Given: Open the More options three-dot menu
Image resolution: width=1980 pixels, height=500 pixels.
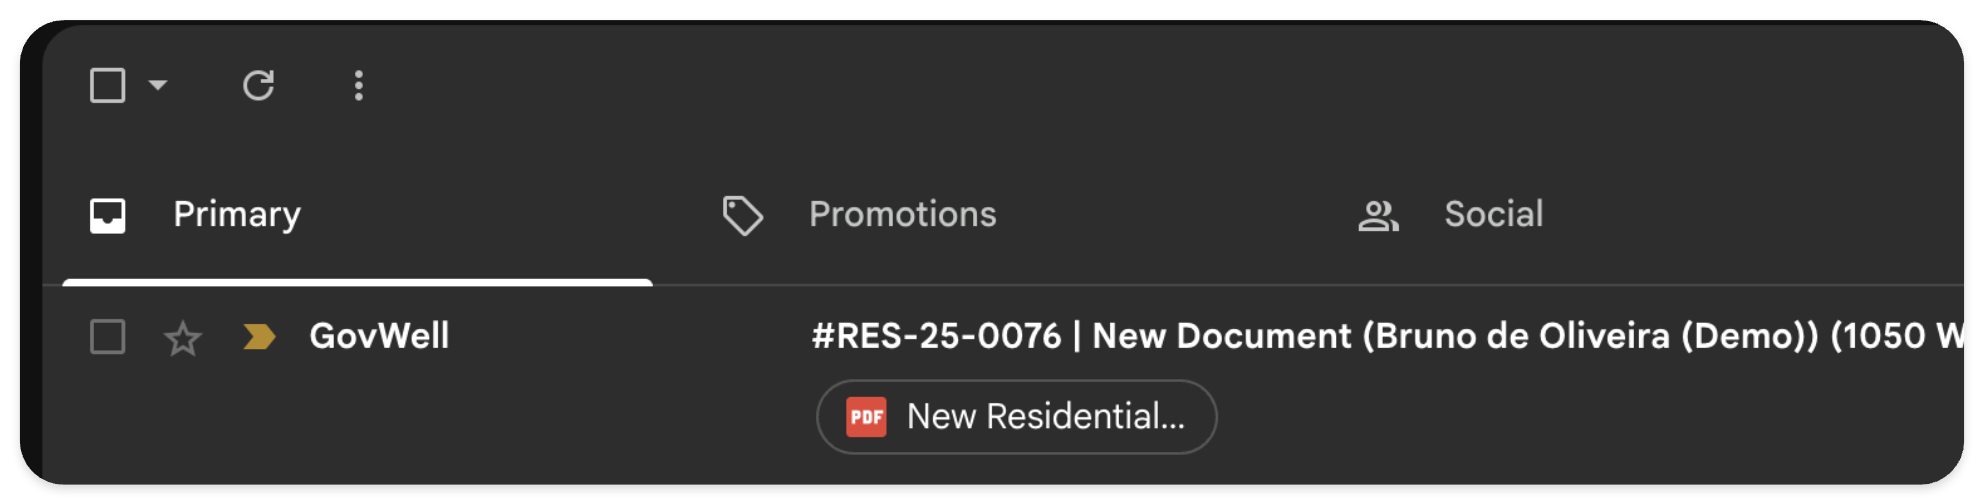Looking at the screenshot, I should tap(359, 86).
